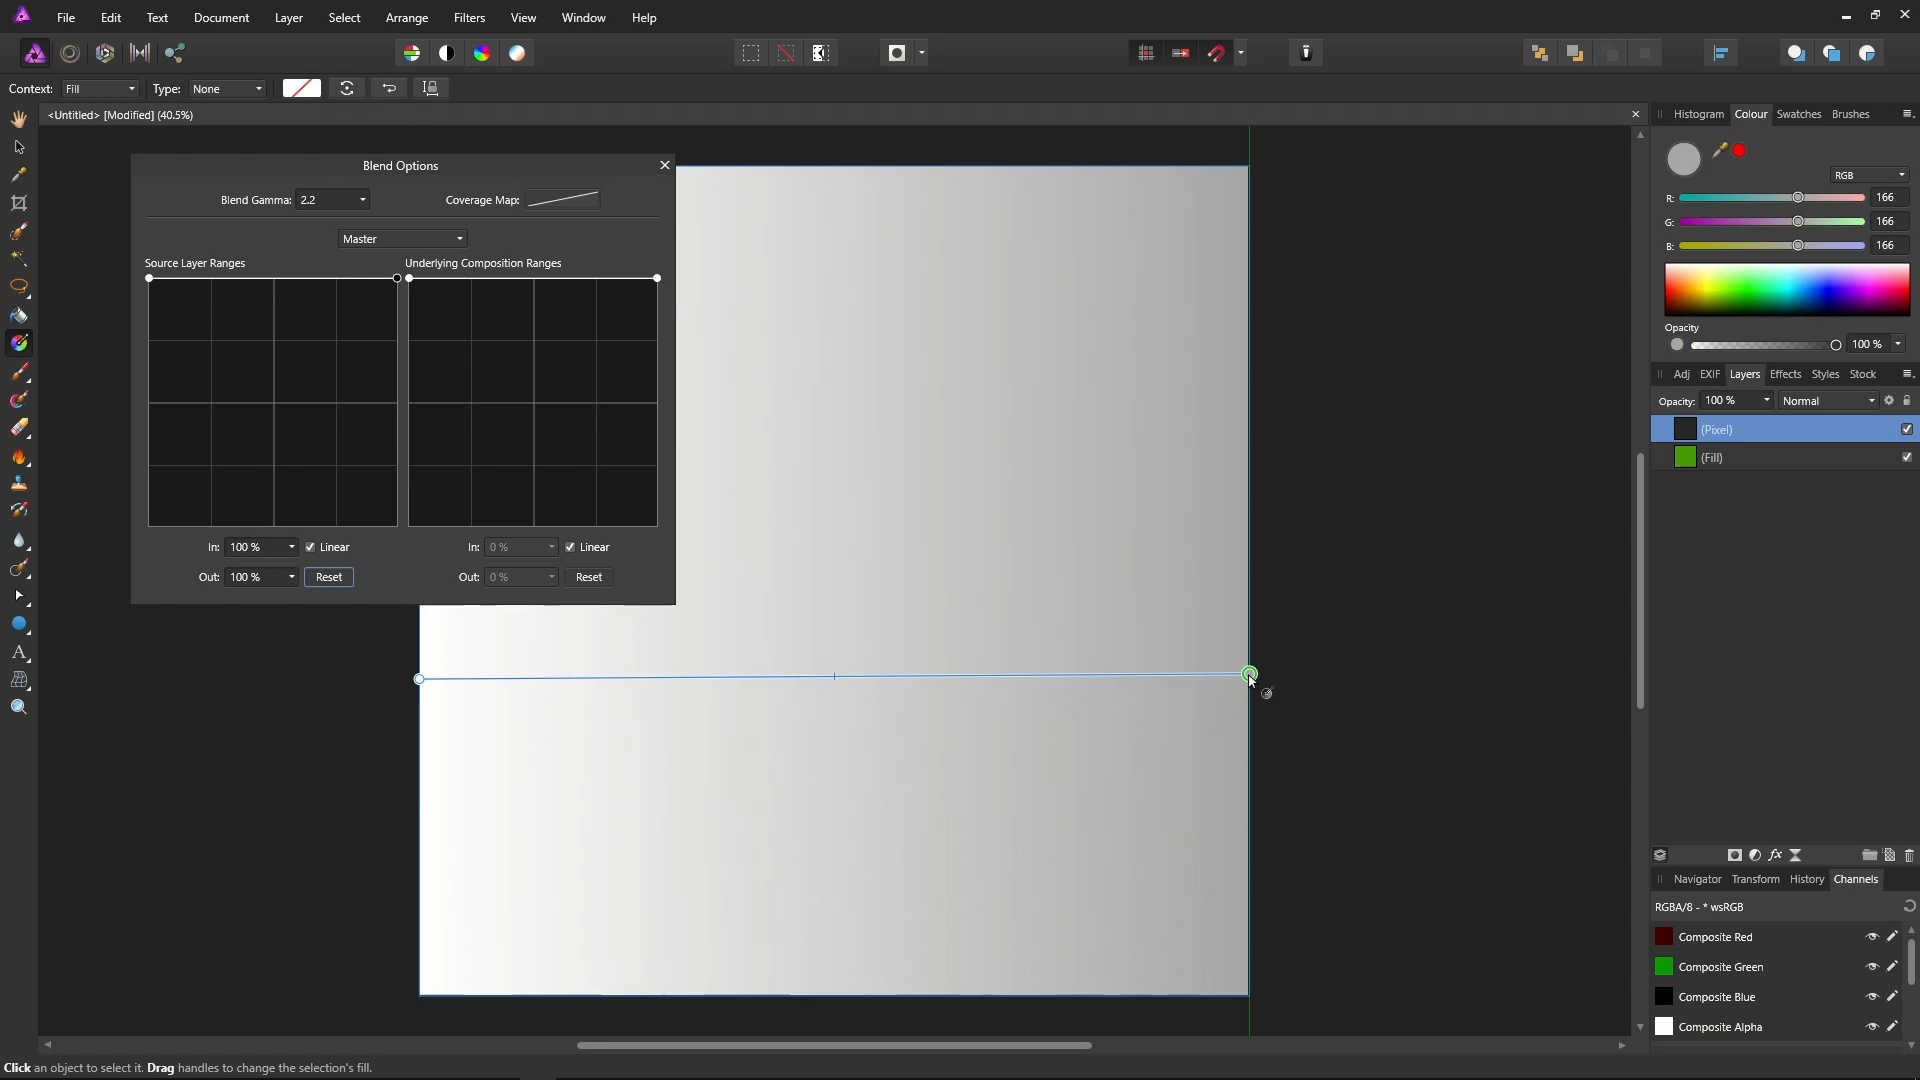
Task: Select the View (hand) tool
Action: click(19, 119)
